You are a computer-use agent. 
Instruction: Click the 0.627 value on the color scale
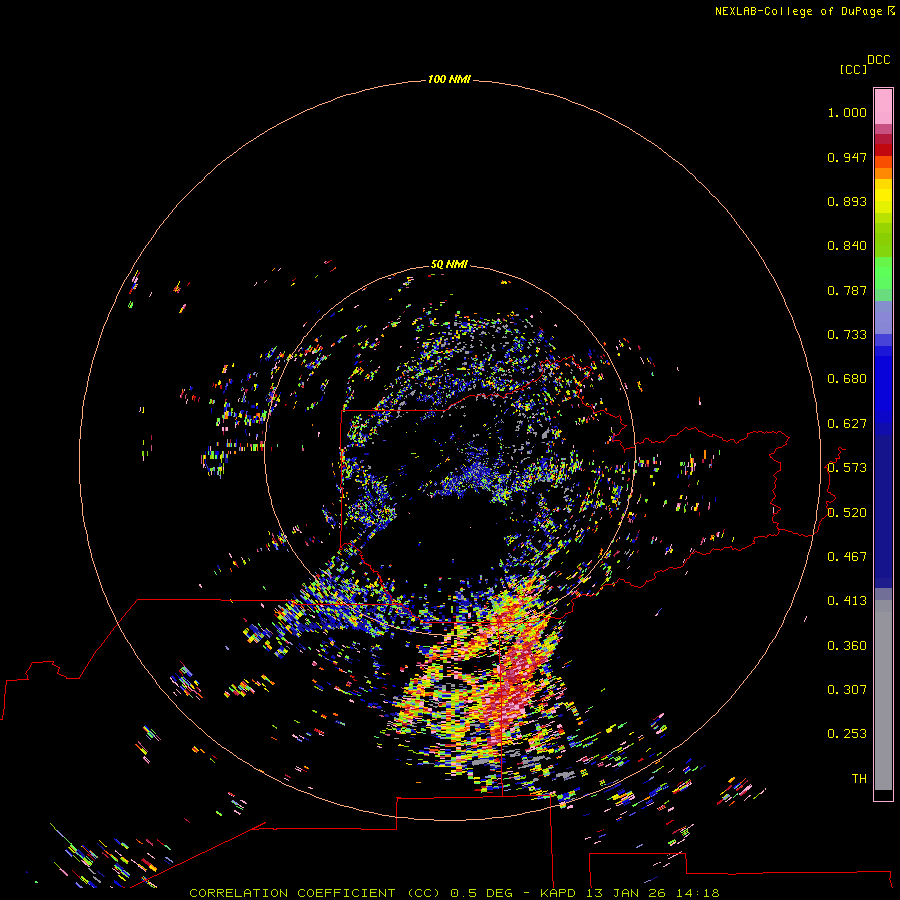847,424
